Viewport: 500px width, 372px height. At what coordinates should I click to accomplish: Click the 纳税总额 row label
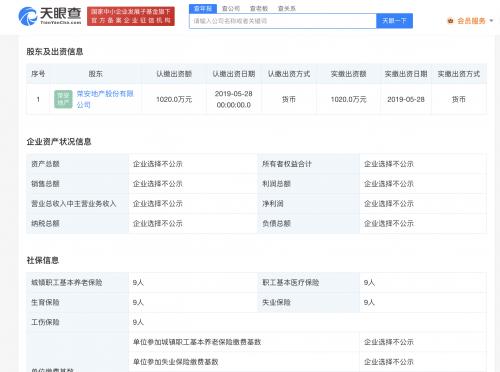(x=45, y=223)
